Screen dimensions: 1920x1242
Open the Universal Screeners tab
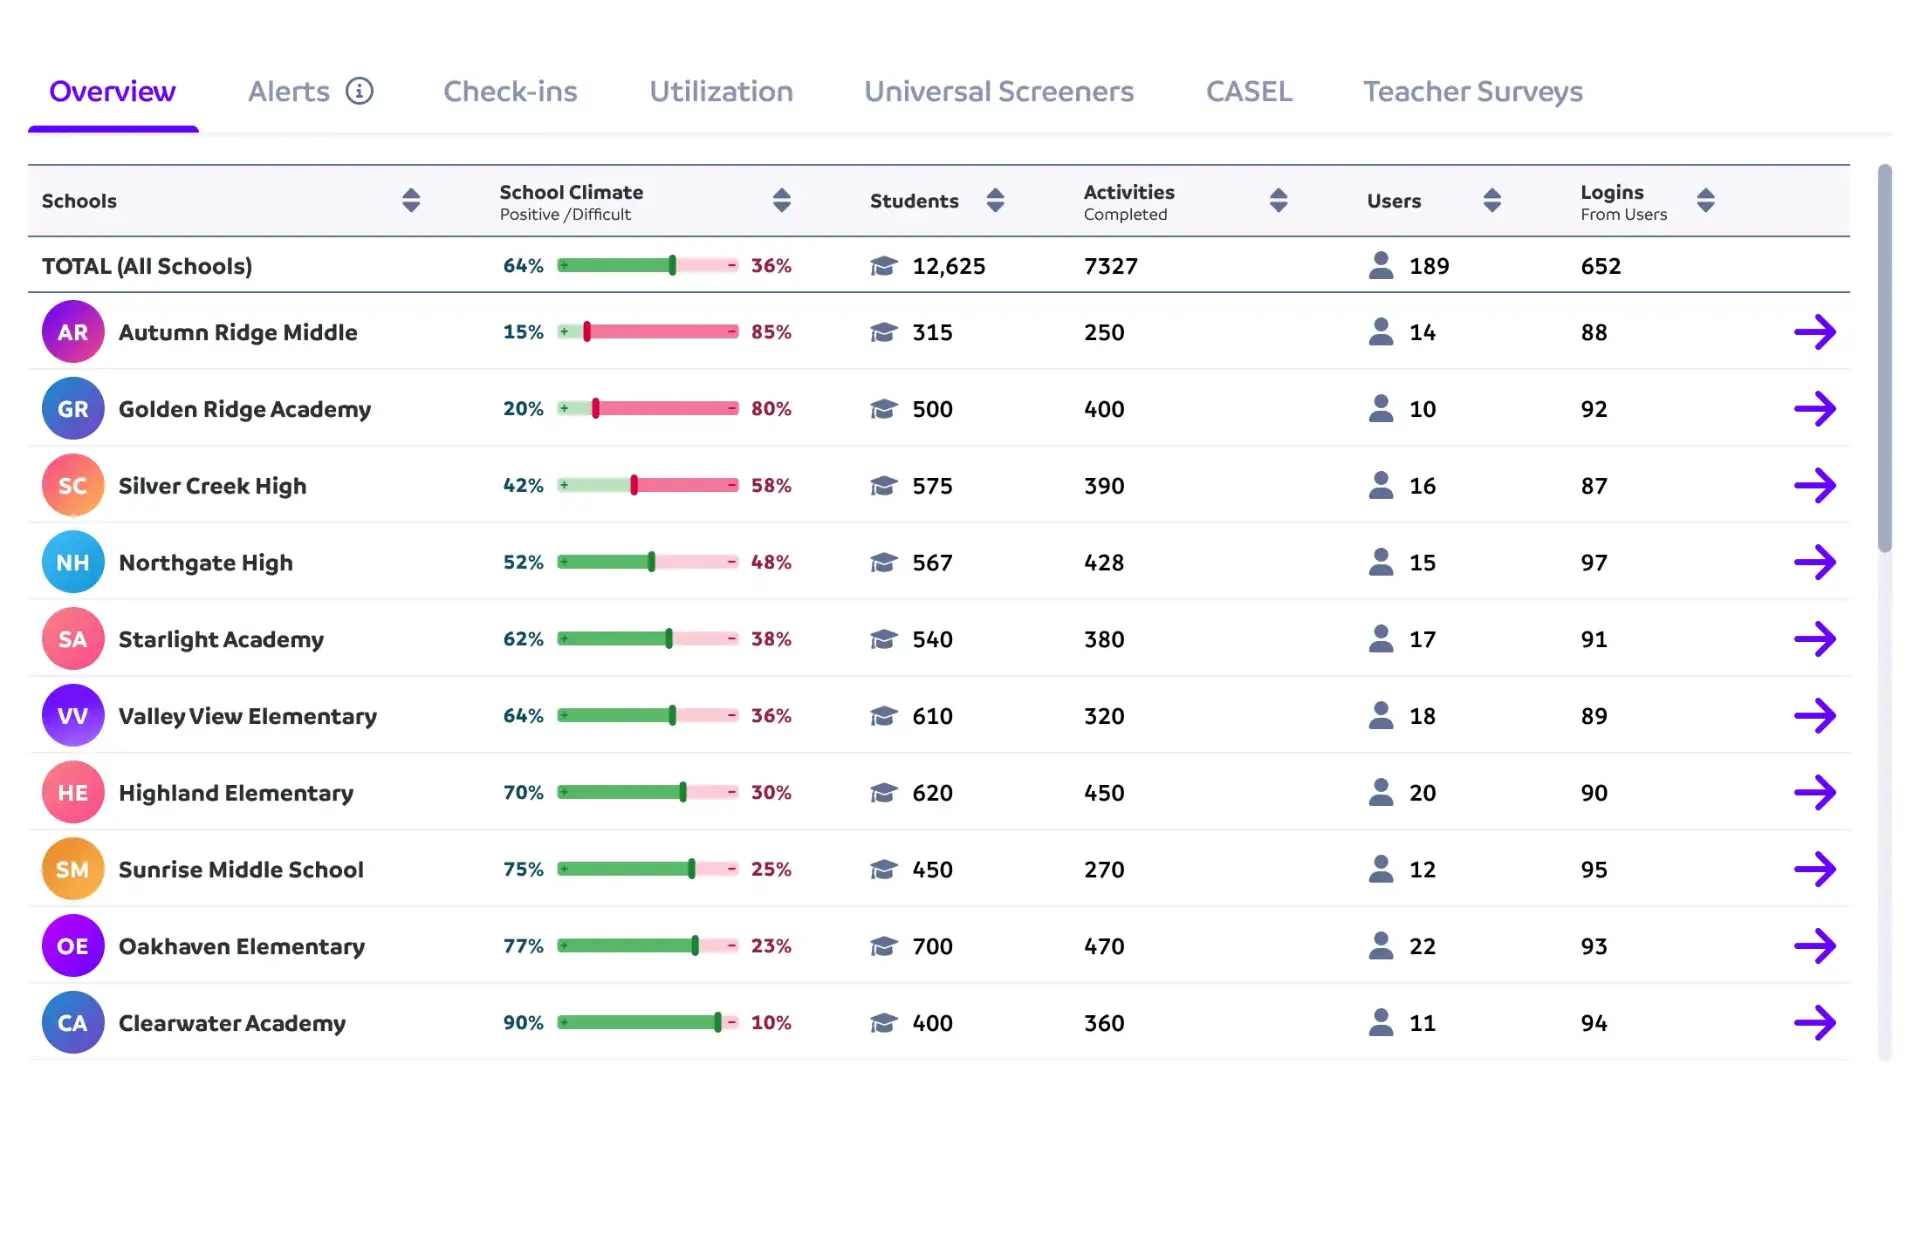998,91
